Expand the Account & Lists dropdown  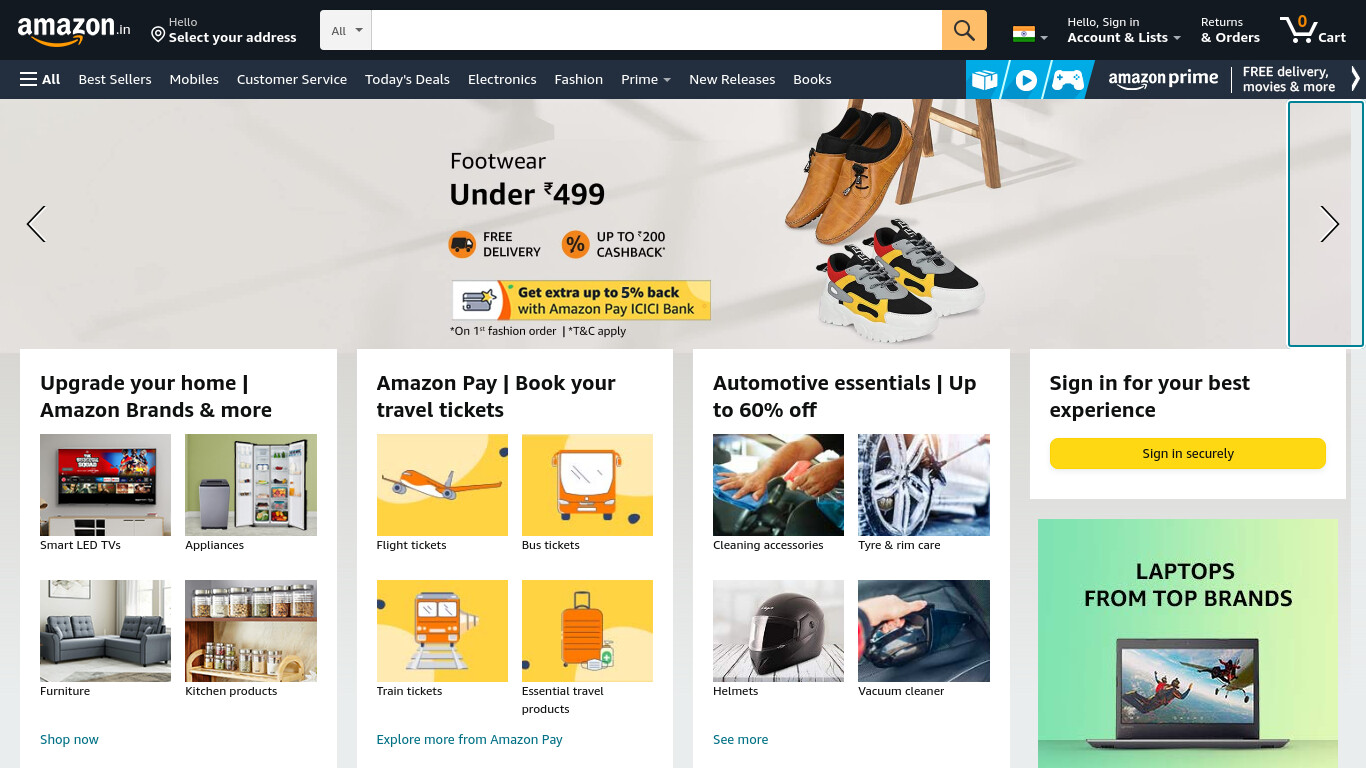pyautogui.click(x=1123, y=30)
